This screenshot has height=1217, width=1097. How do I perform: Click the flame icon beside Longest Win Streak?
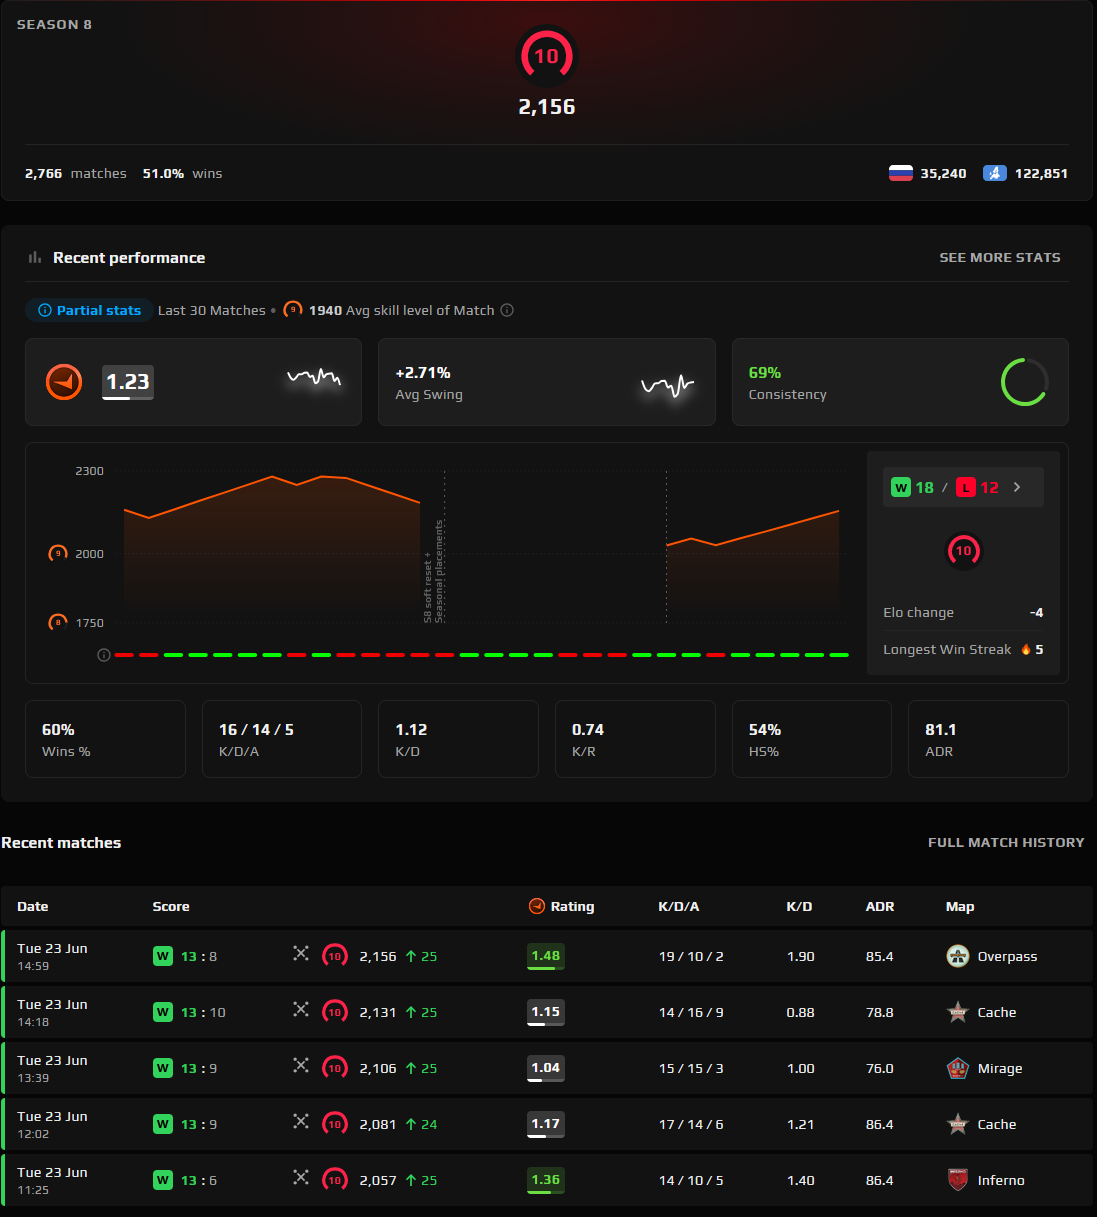[x=1026, y=650]
